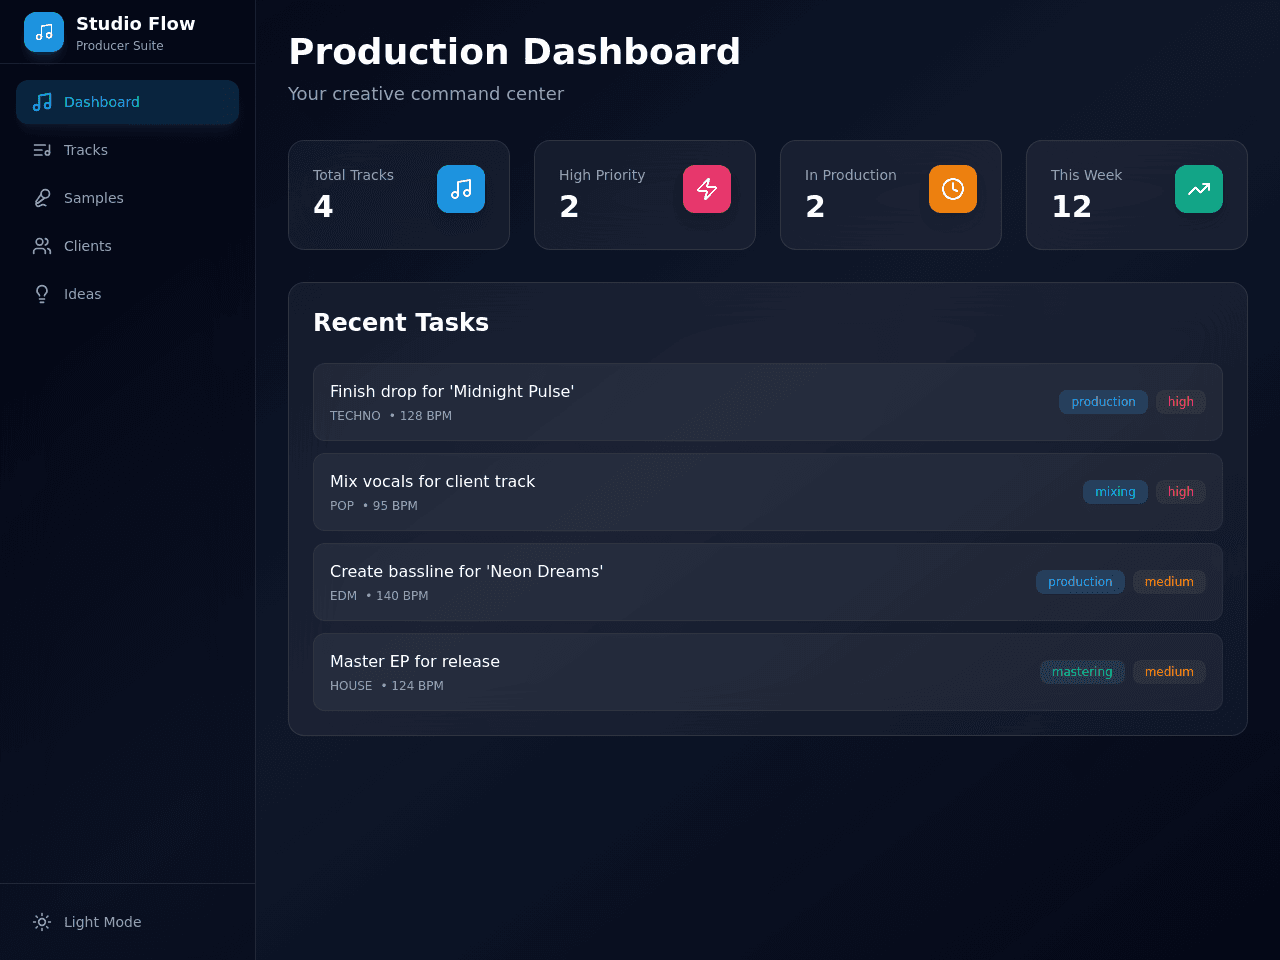Switch to Light Mode
This screenshot has width=1280, height=960.
[127, 922]
